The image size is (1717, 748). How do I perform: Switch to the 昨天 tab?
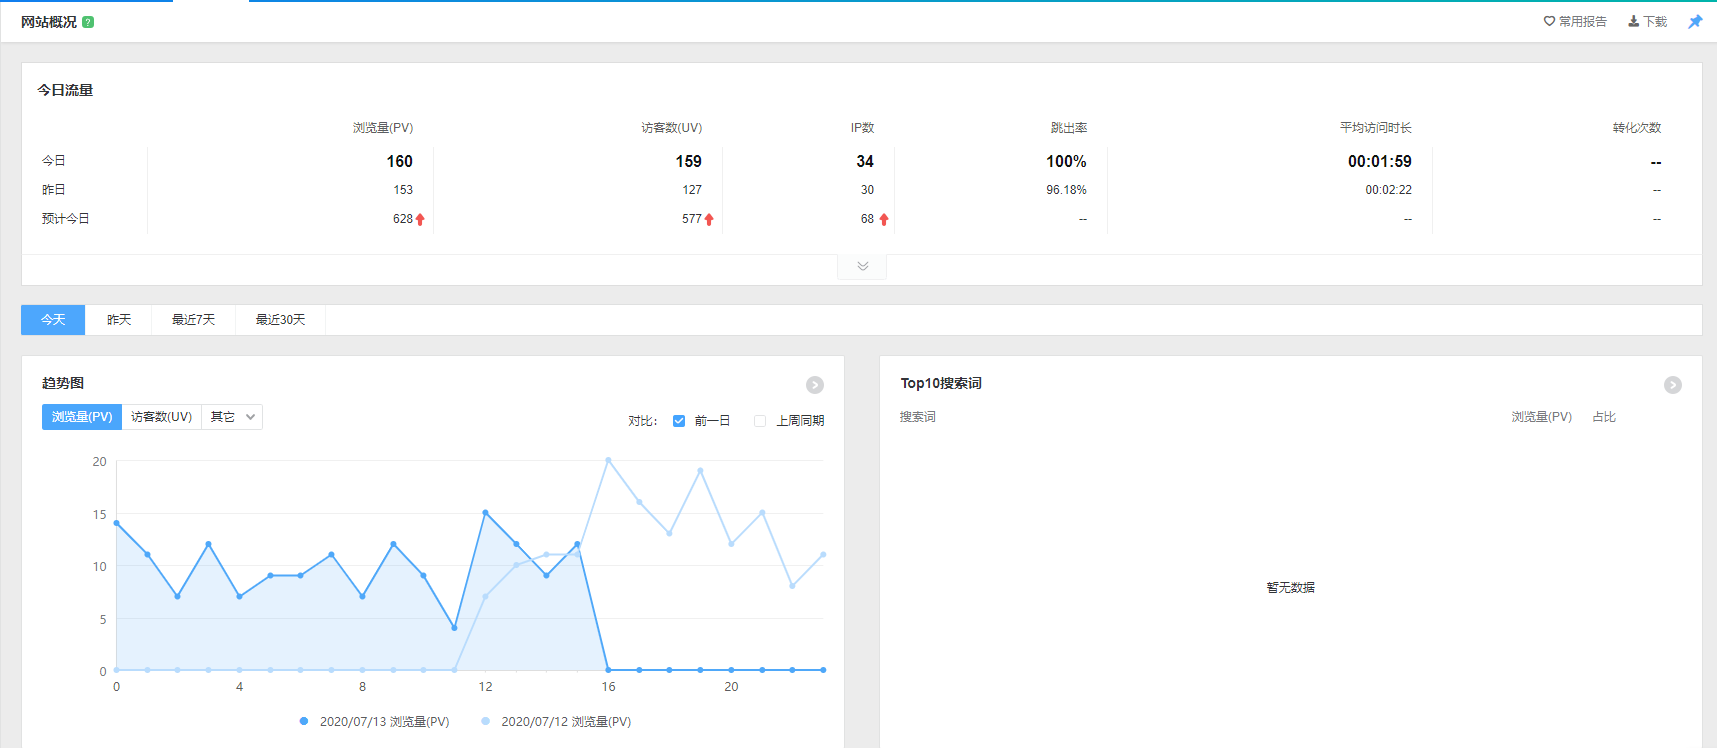[x=119, y=320]
